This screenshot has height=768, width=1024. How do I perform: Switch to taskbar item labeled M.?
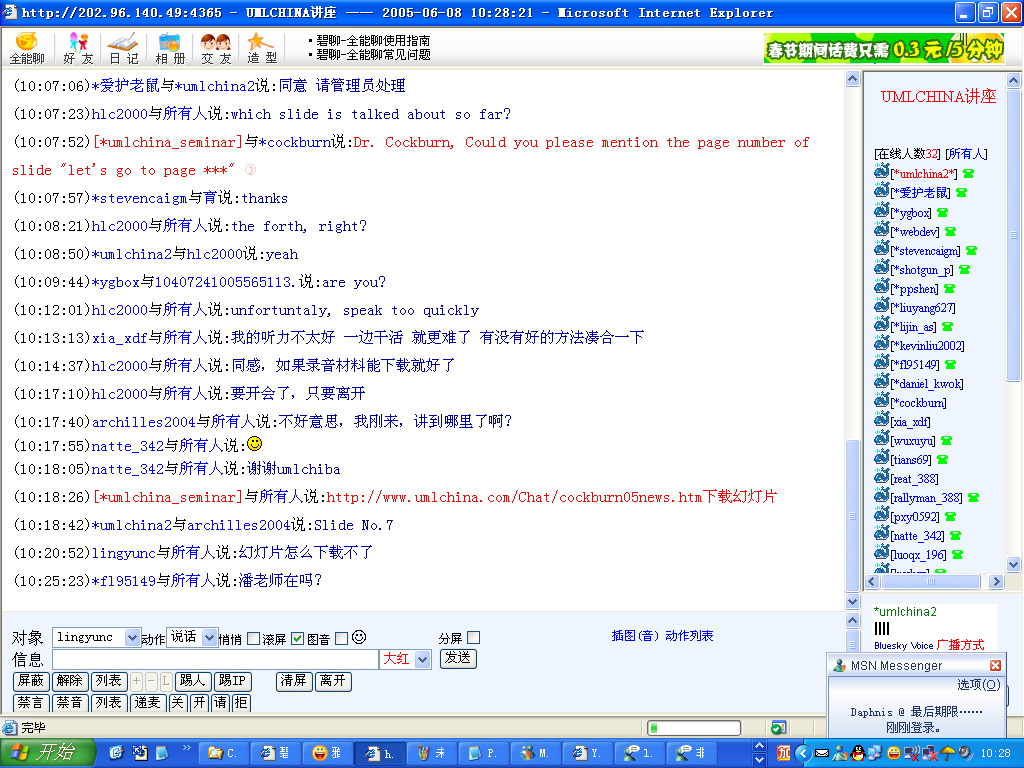point(535,753)
